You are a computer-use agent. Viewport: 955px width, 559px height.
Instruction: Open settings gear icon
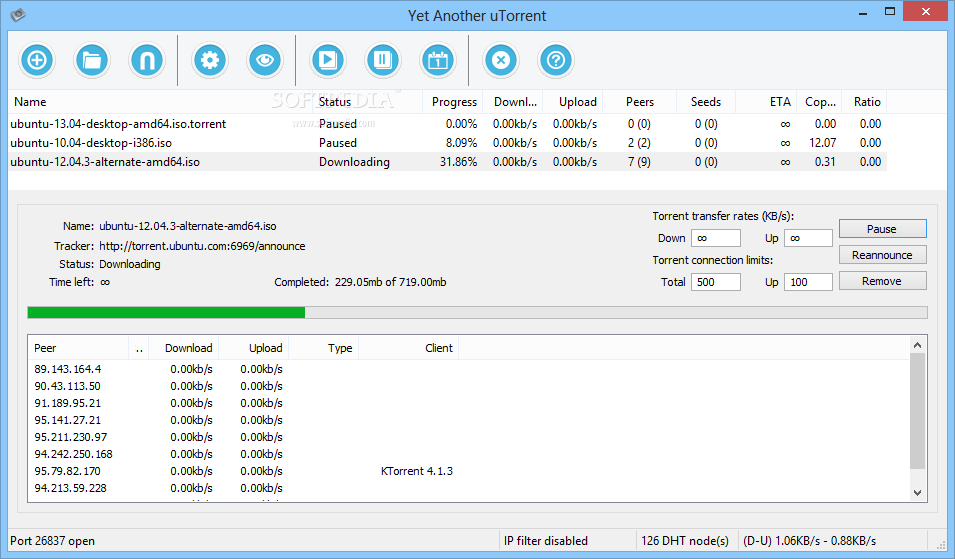point(210,60)
